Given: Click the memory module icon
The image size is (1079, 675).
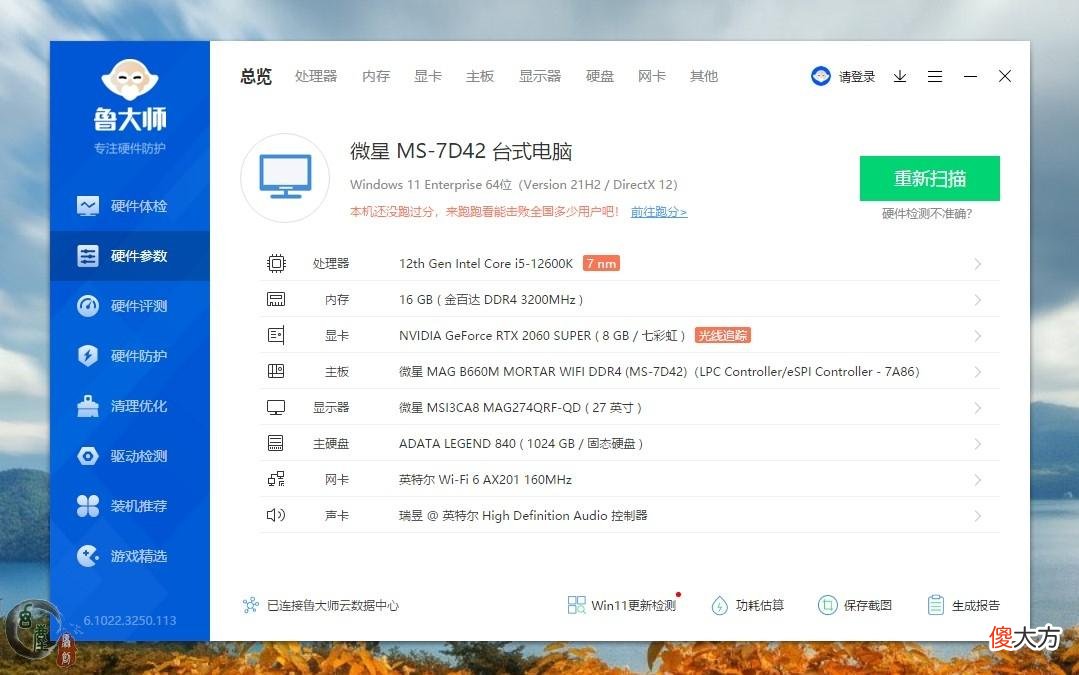Looking at the screenshot, I should (276, 299).
